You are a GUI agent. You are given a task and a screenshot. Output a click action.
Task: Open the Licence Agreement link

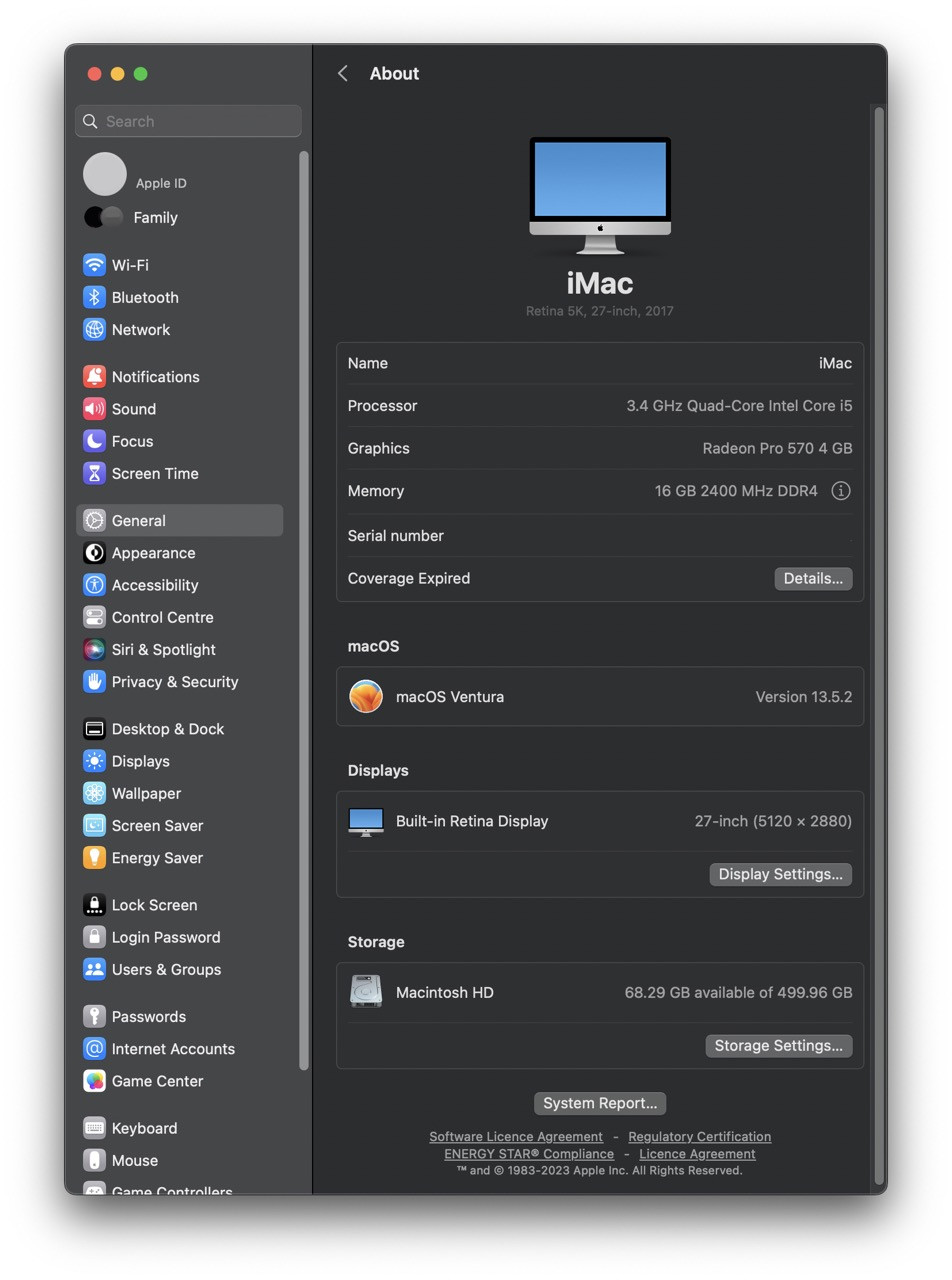697,1153
